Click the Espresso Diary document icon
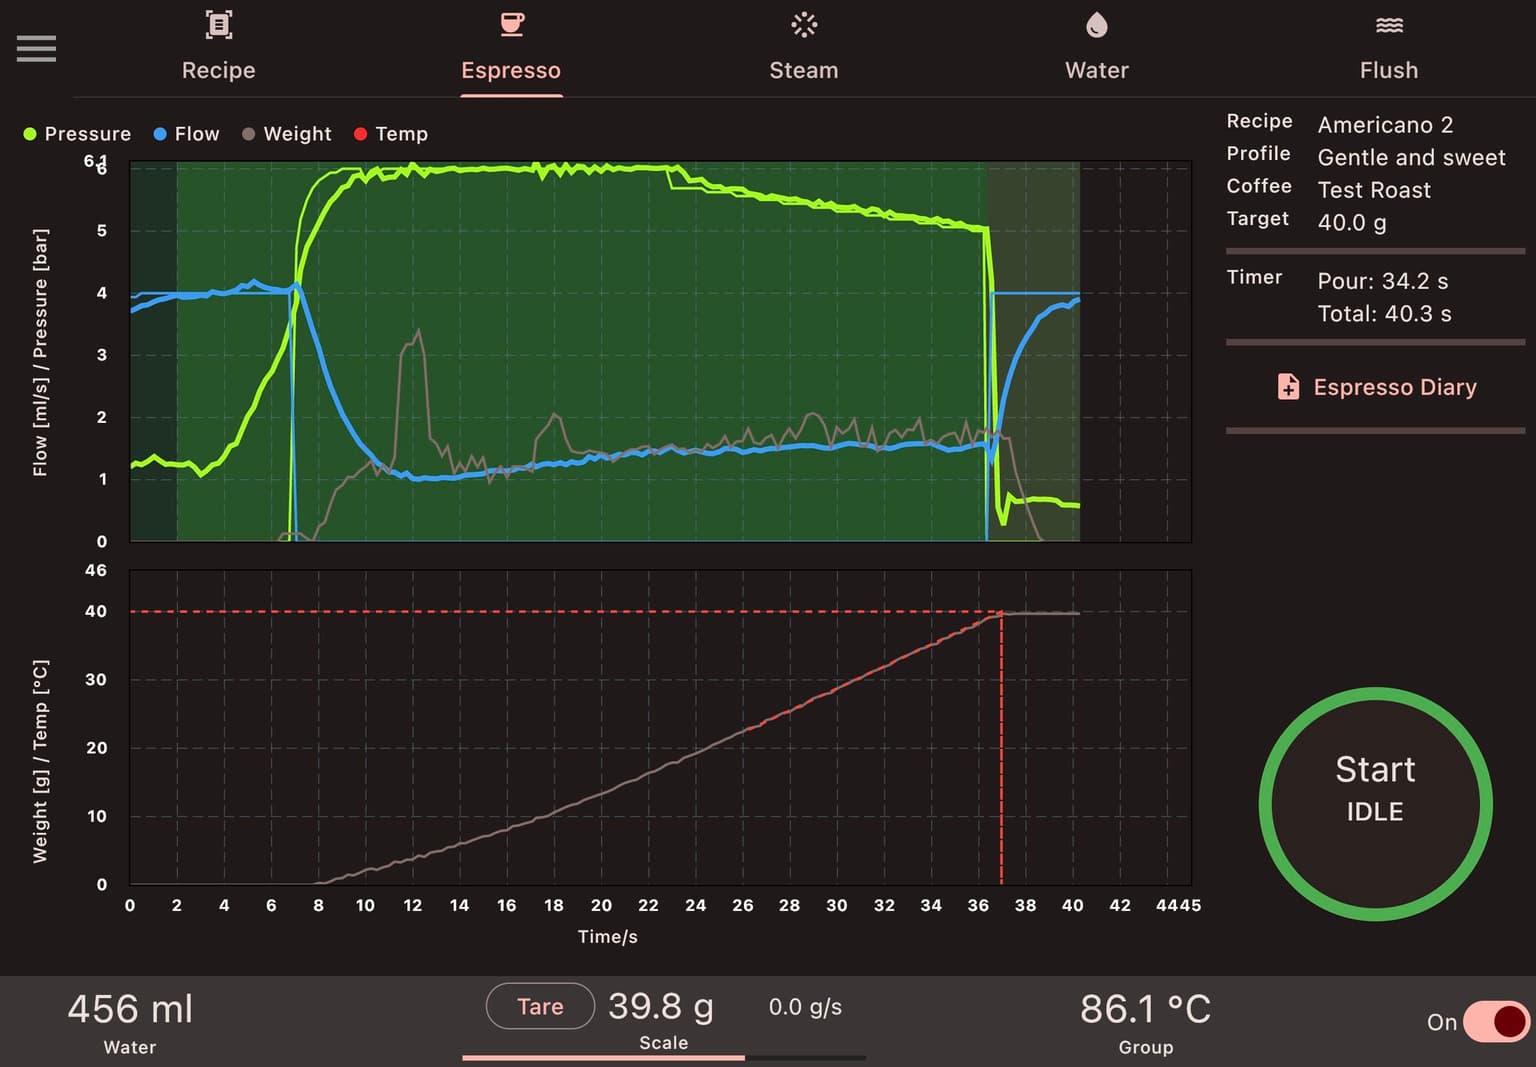 (x=1288, y=387)
